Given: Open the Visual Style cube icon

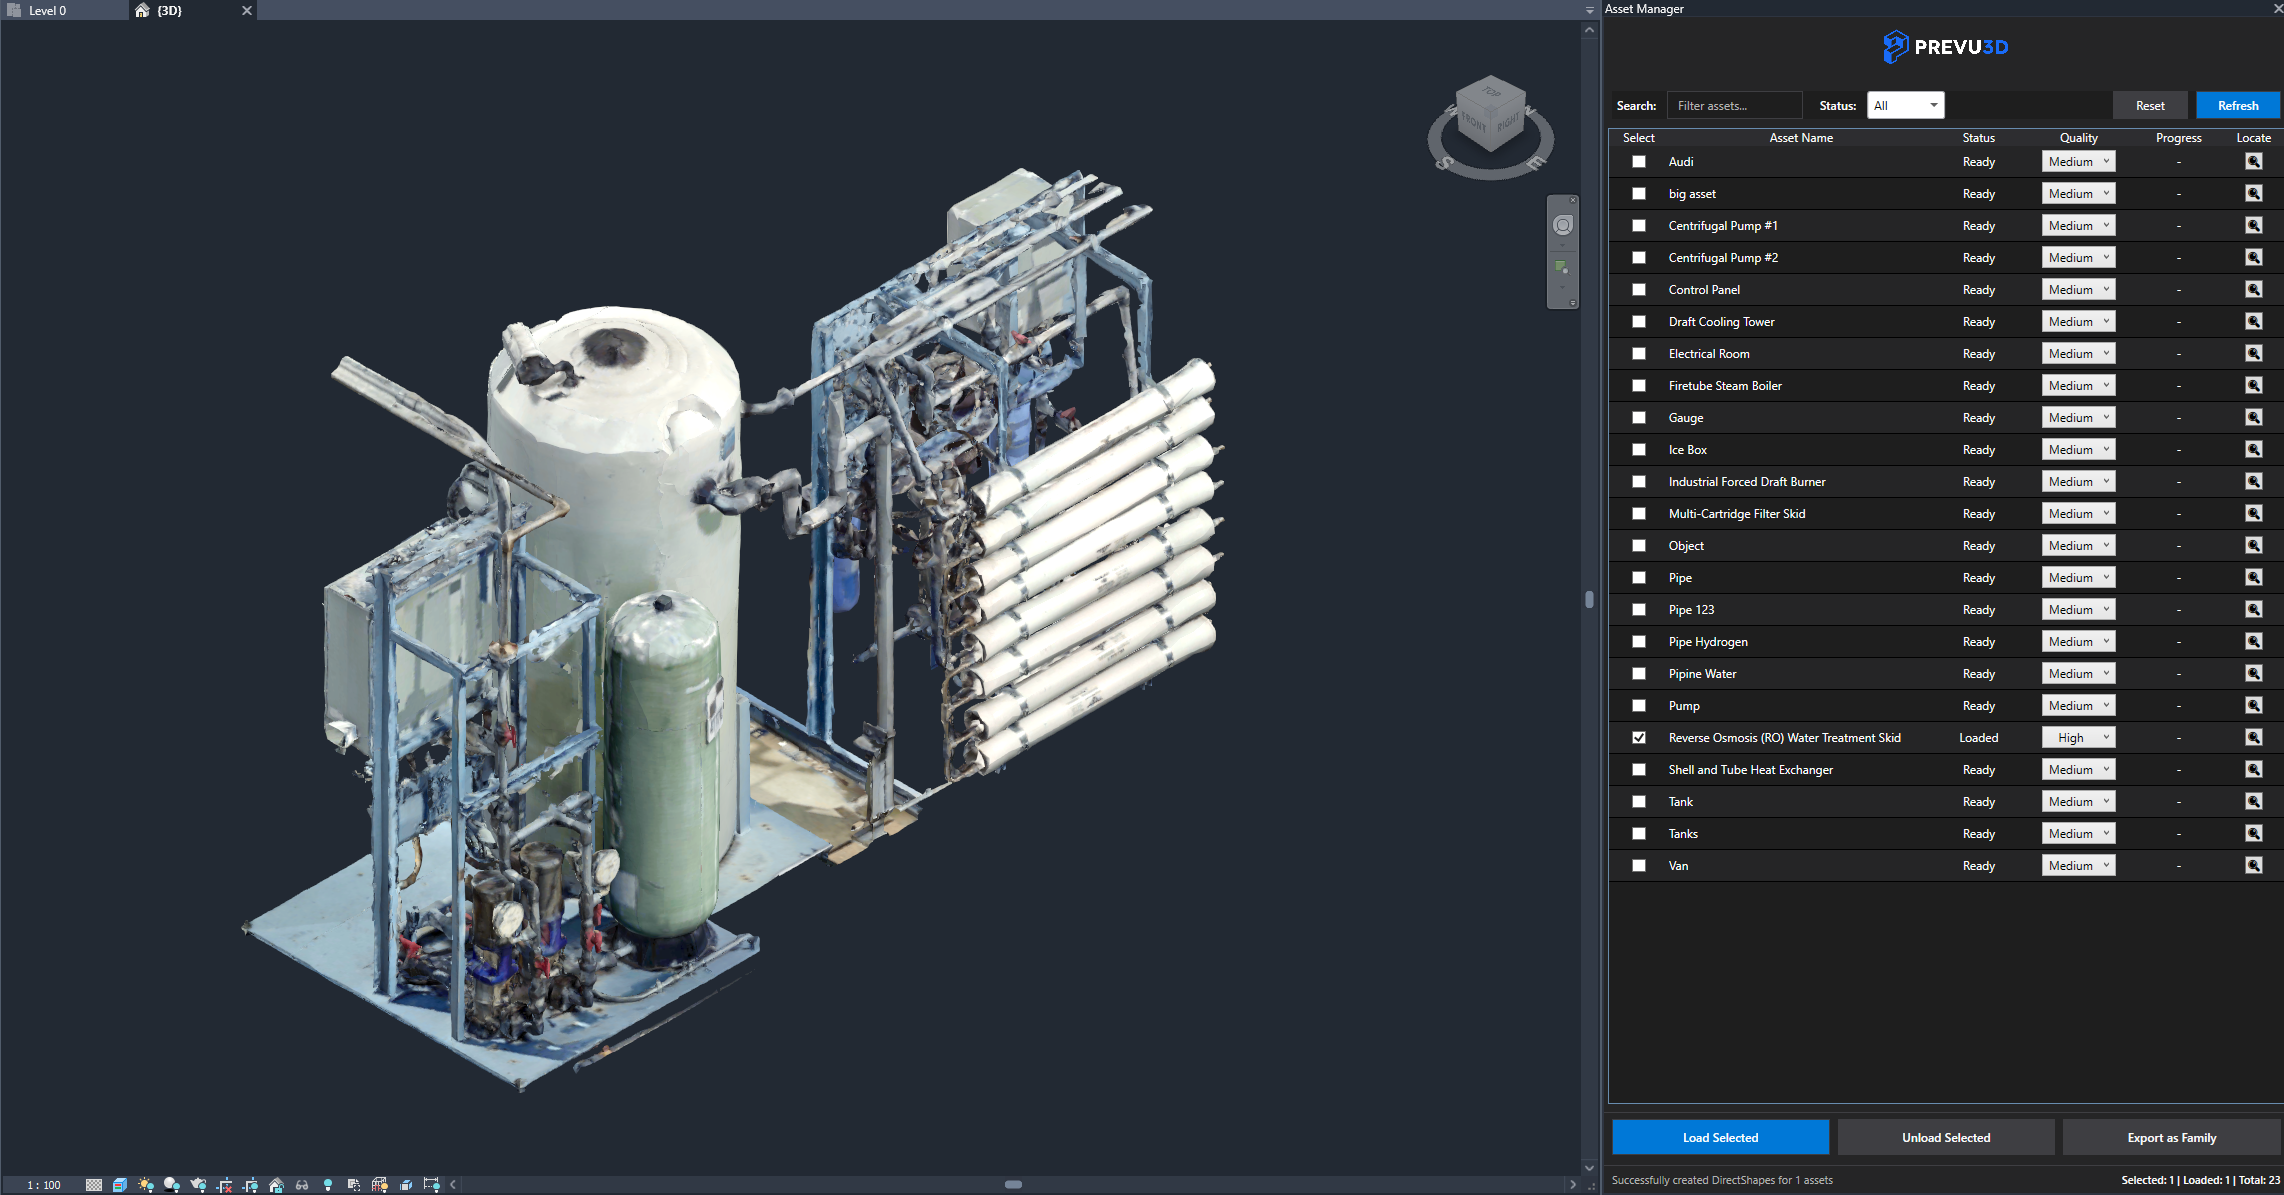Looking at the screenshot, I should click(120, 1185).
